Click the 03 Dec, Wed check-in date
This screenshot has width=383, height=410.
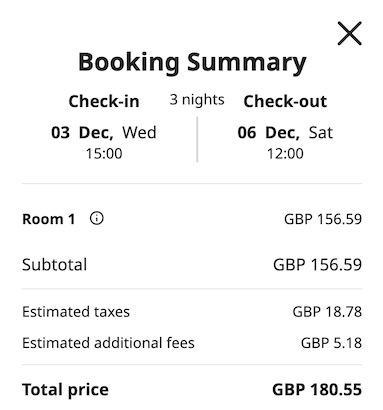coord(104,133)
